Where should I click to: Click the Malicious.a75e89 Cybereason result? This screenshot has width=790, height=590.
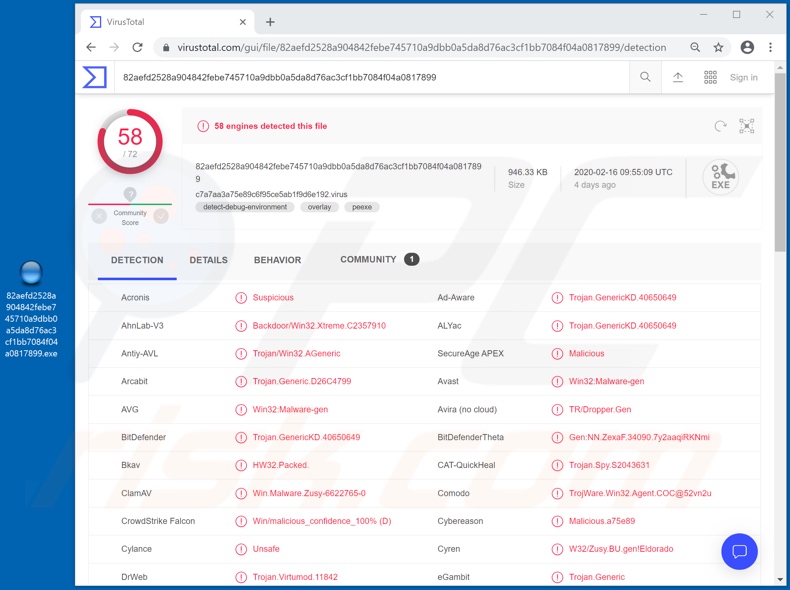(602, 521)
